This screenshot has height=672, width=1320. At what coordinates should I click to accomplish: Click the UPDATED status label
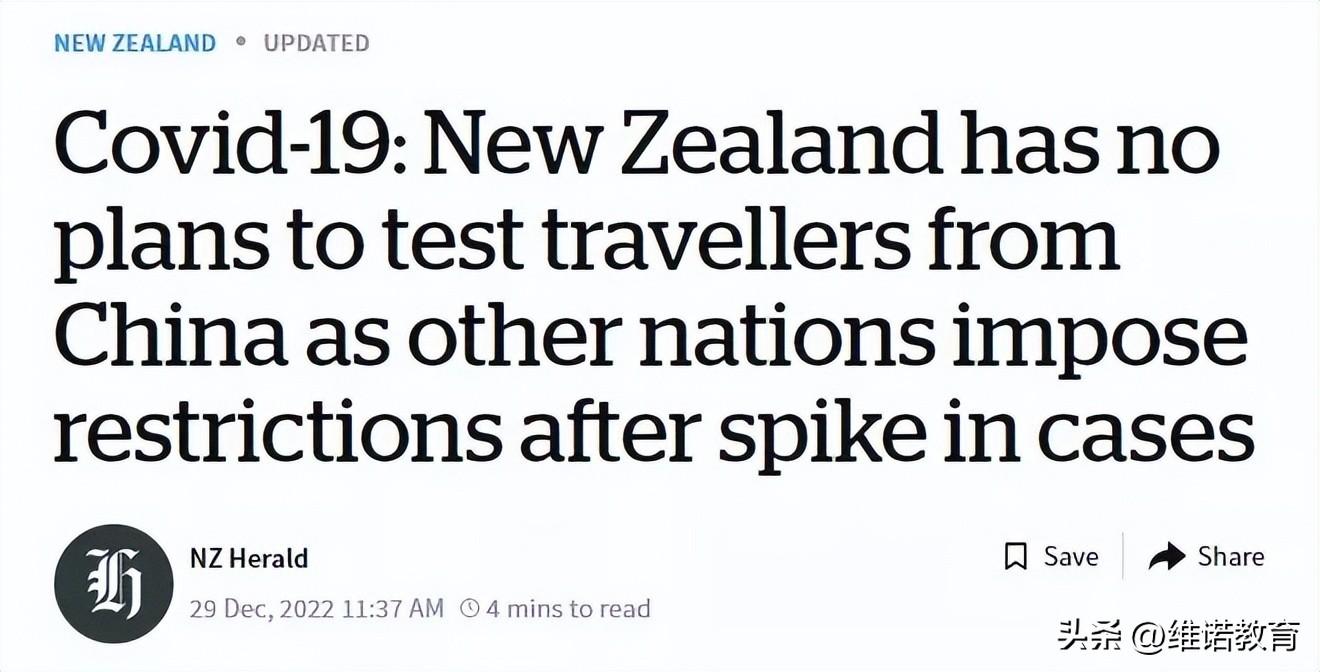pos(316,43)
